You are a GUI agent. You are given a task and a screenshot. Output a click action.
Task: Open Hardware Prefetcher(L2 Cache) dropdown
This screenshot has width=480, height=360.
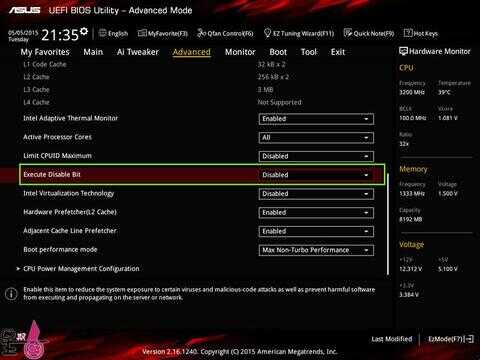pyautogui.click(x=316, y=213)
